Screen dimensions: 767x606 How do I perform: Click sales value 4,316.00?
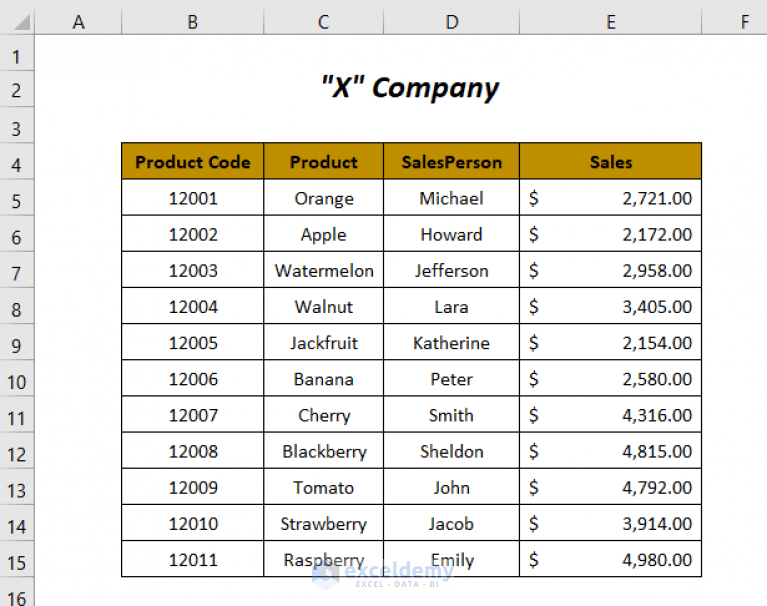(x=610, y=415)
